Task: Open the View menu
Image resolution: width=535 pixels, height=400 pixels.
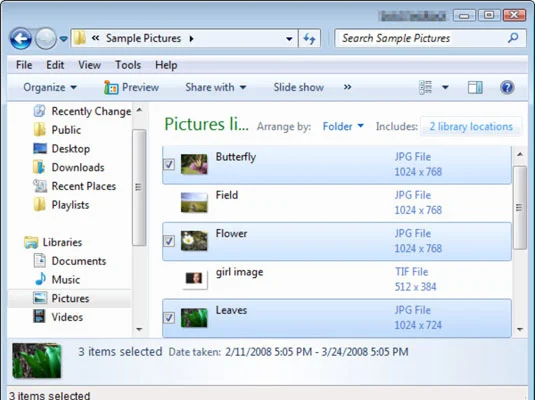Action: [x=89, y=65]
